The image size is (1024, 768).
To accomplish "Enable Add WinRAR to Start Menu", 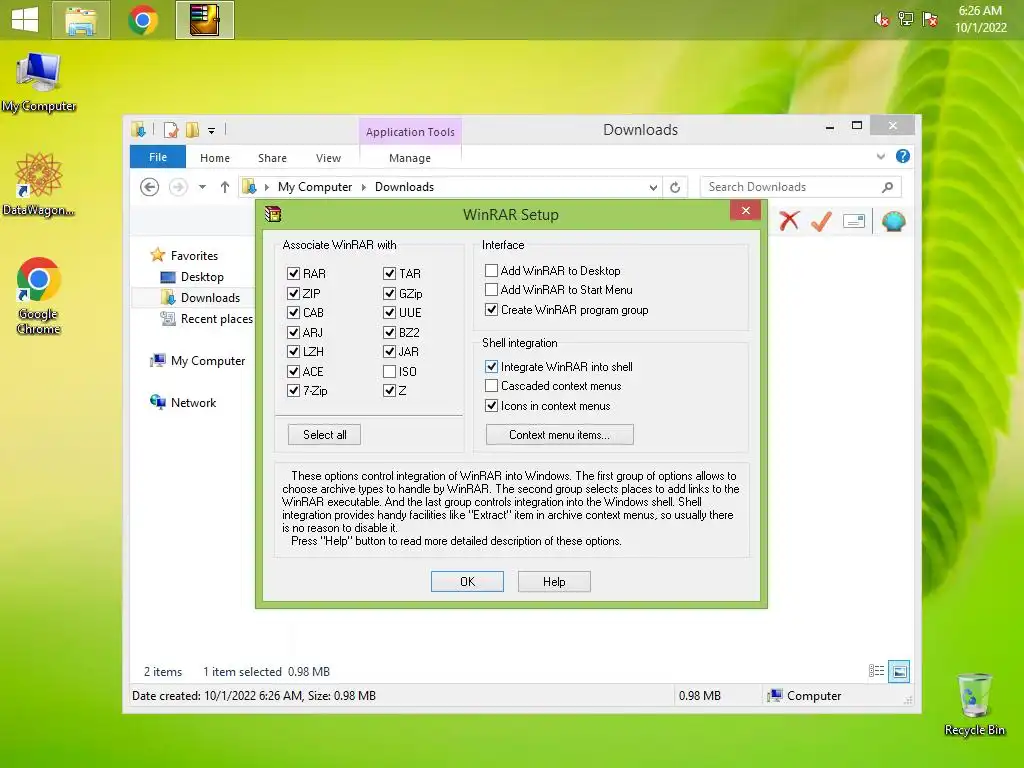I will 492,289.
